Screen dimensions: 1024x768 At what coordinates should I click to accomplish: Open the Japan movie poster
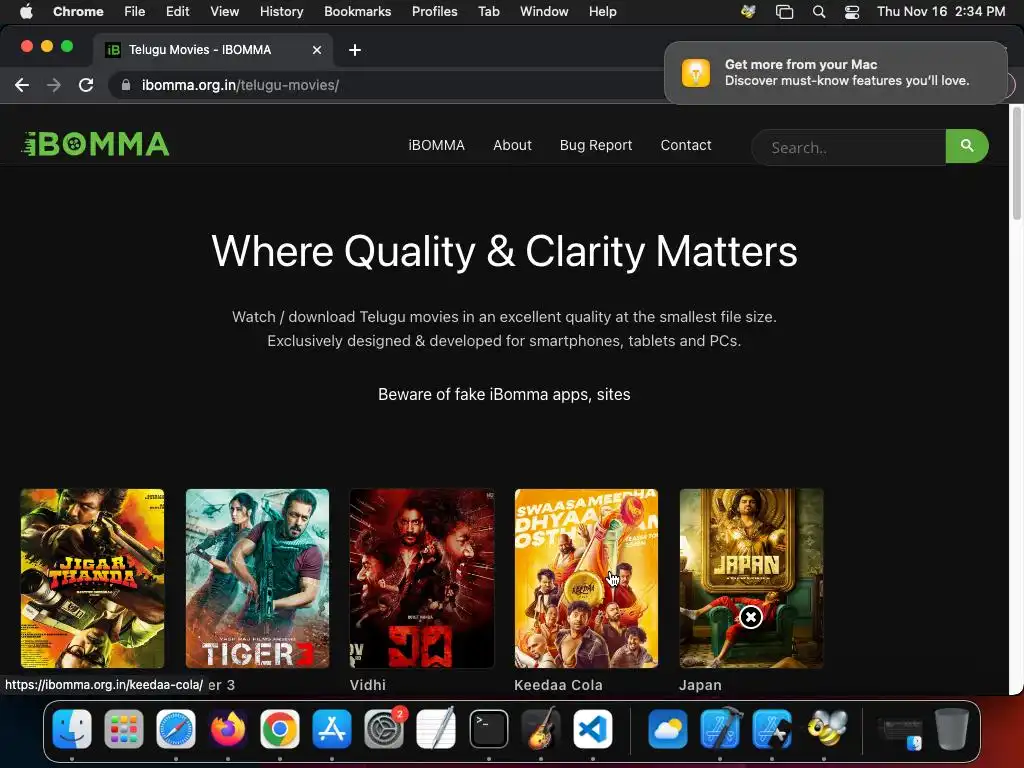(751, 578)
